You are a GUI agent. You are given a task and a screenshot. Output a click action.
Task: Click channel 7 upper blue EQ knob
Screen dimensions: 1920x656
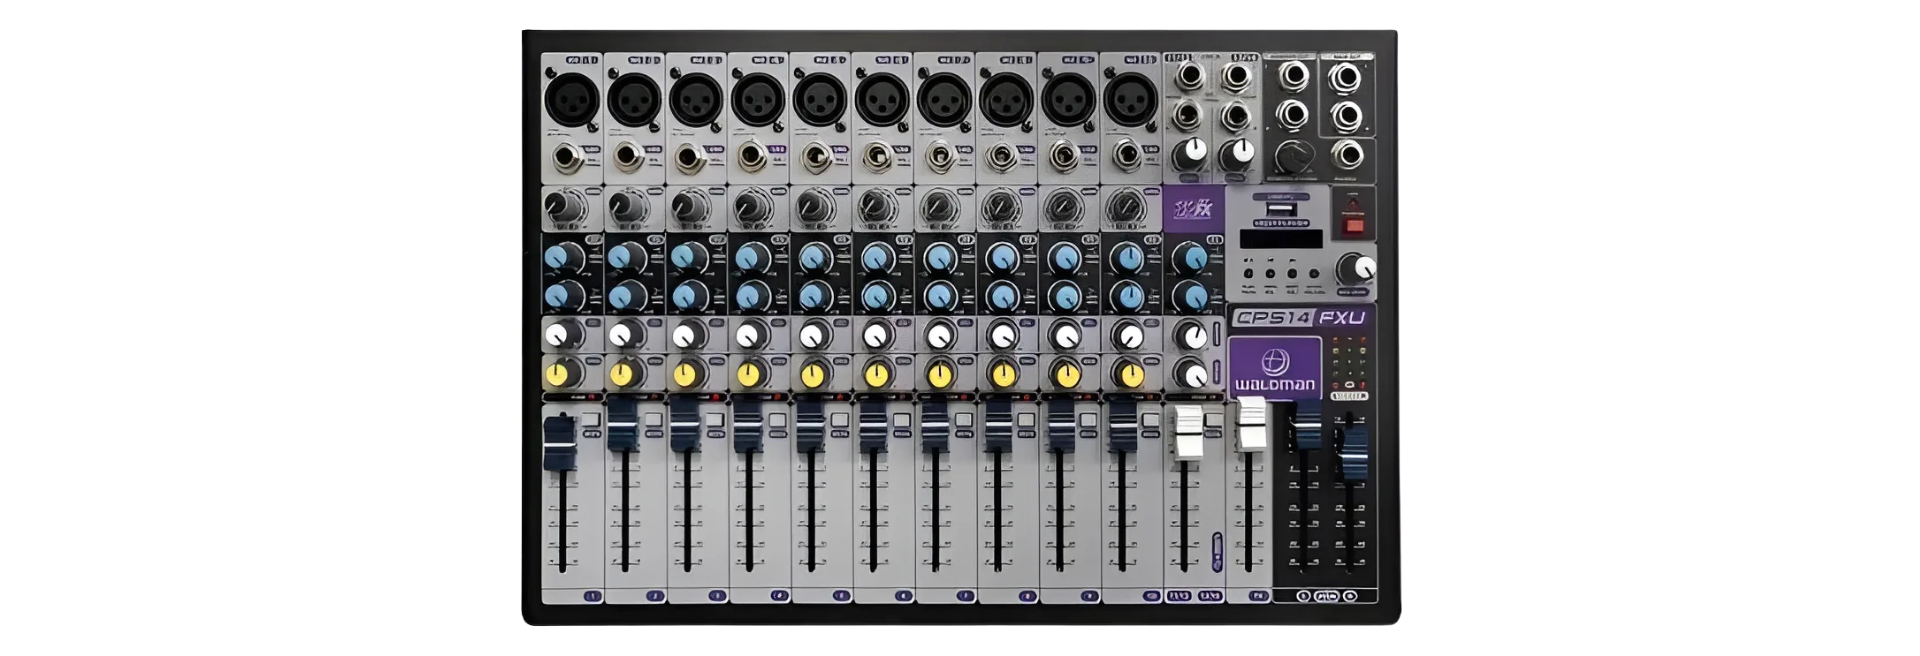click(x=939, y=258)
